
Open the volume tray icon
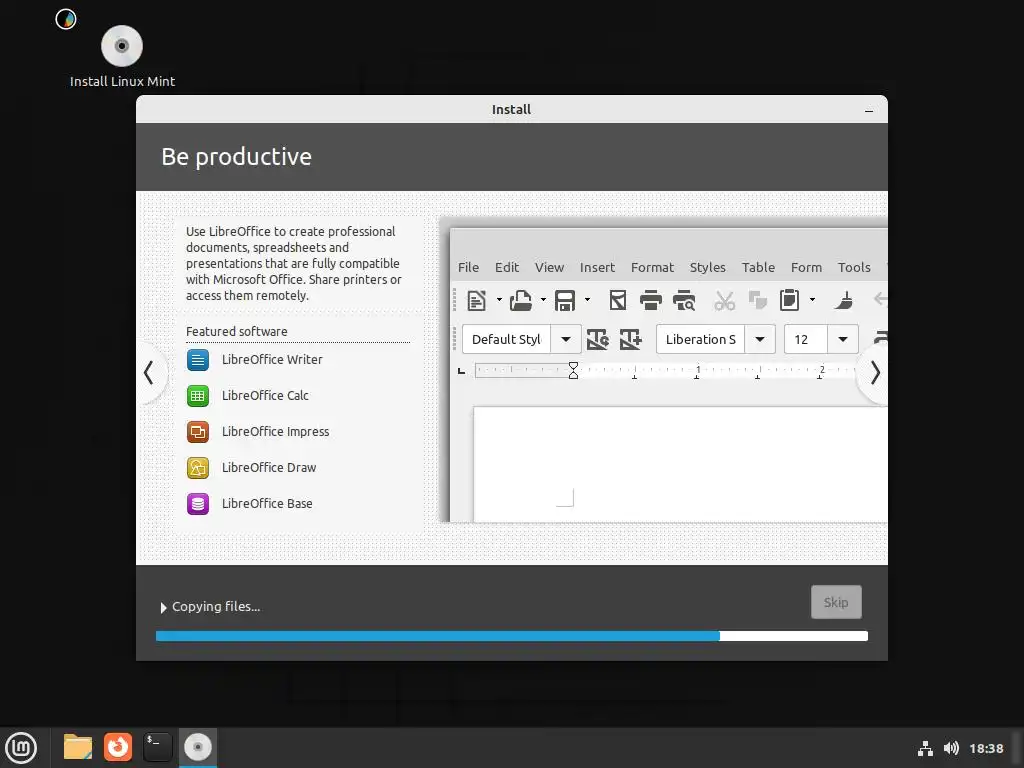tap(951, 748)
